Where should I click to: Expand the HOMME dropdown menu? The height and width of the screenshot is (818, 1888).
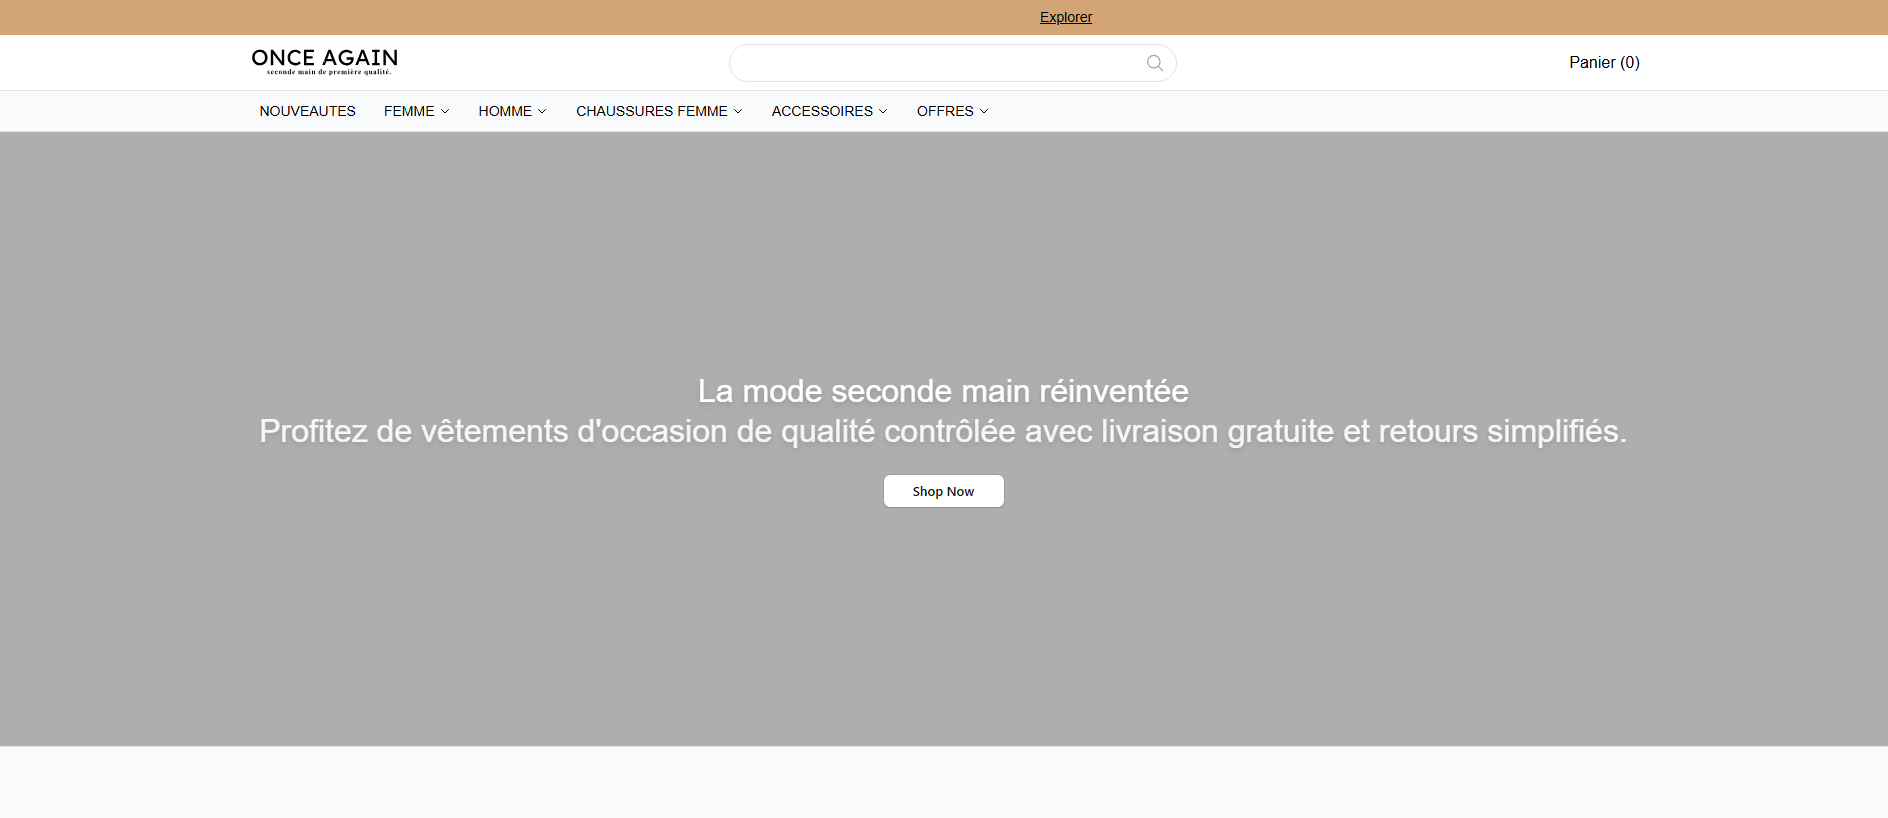pyautogui.click(x=512, y=111)
